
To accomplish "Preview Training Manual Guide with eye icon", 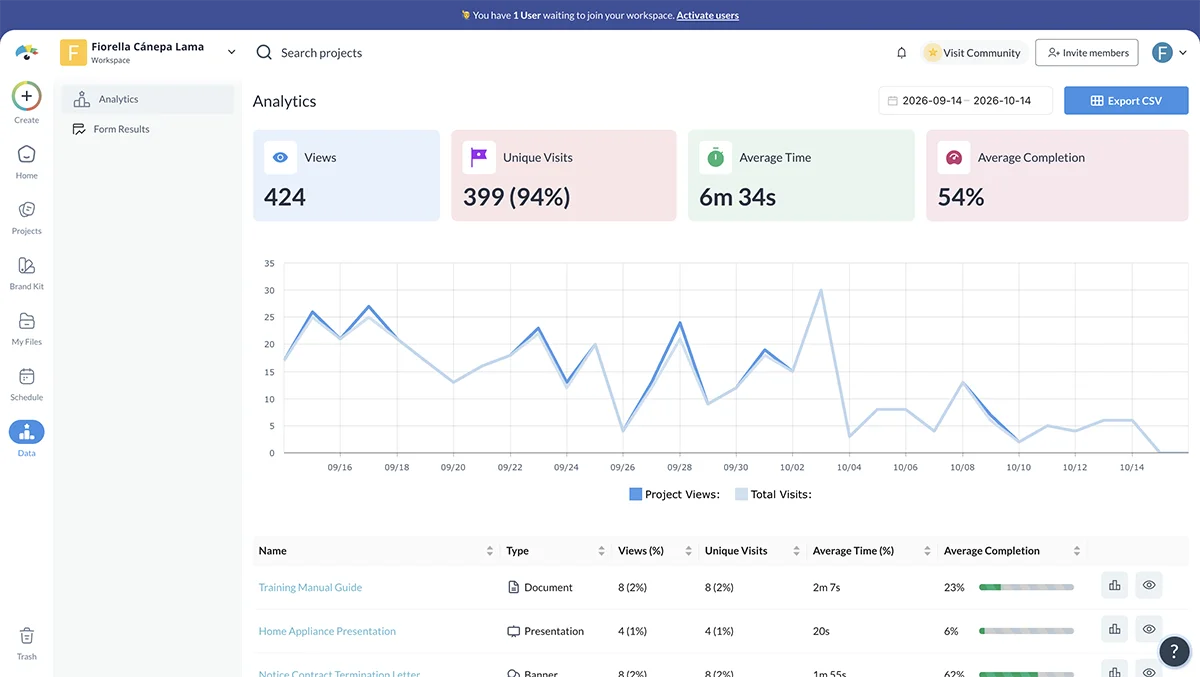I will coord(1149,586).
